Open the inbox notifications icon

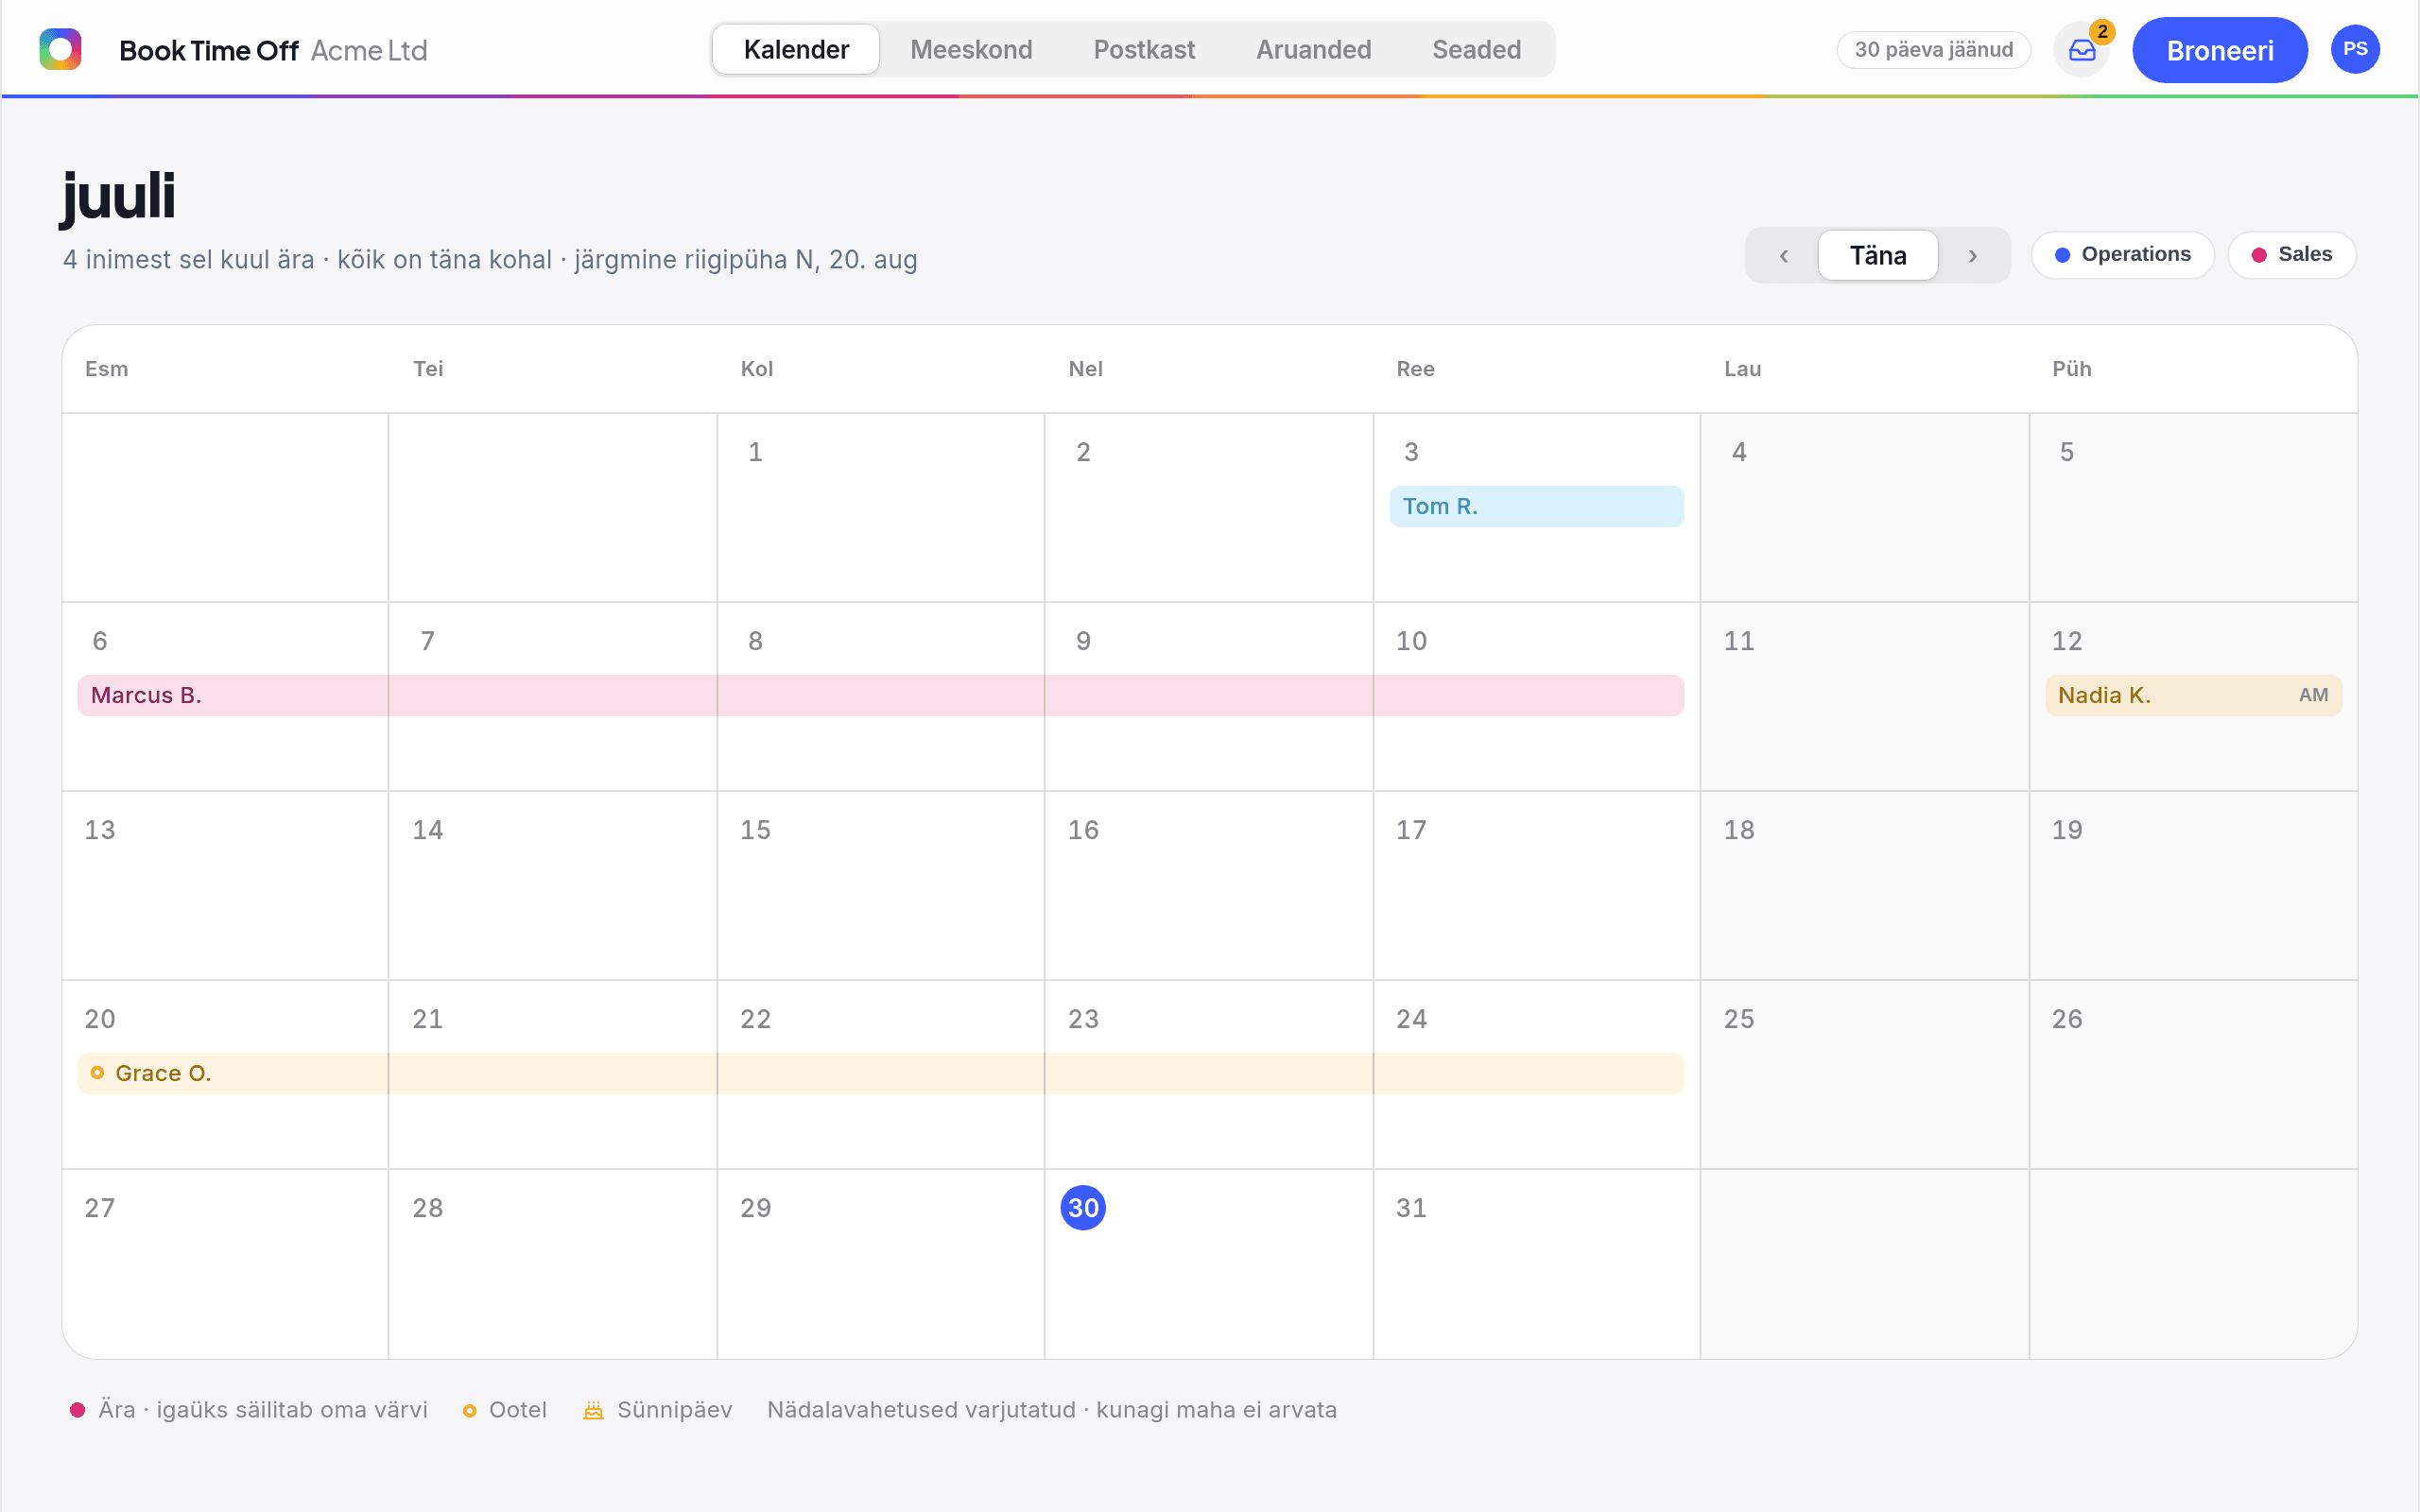point(2082,50)
